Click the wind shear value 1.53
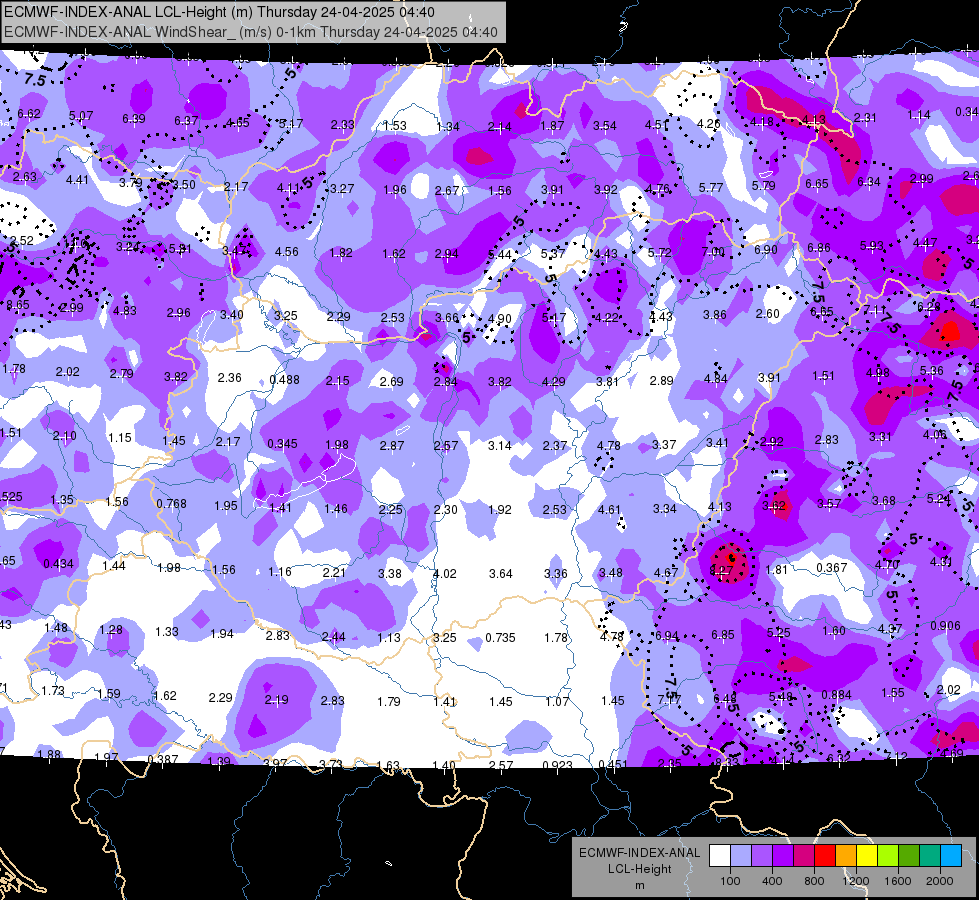The width and height of the screenshot is (979, 900). click(395, 126)
